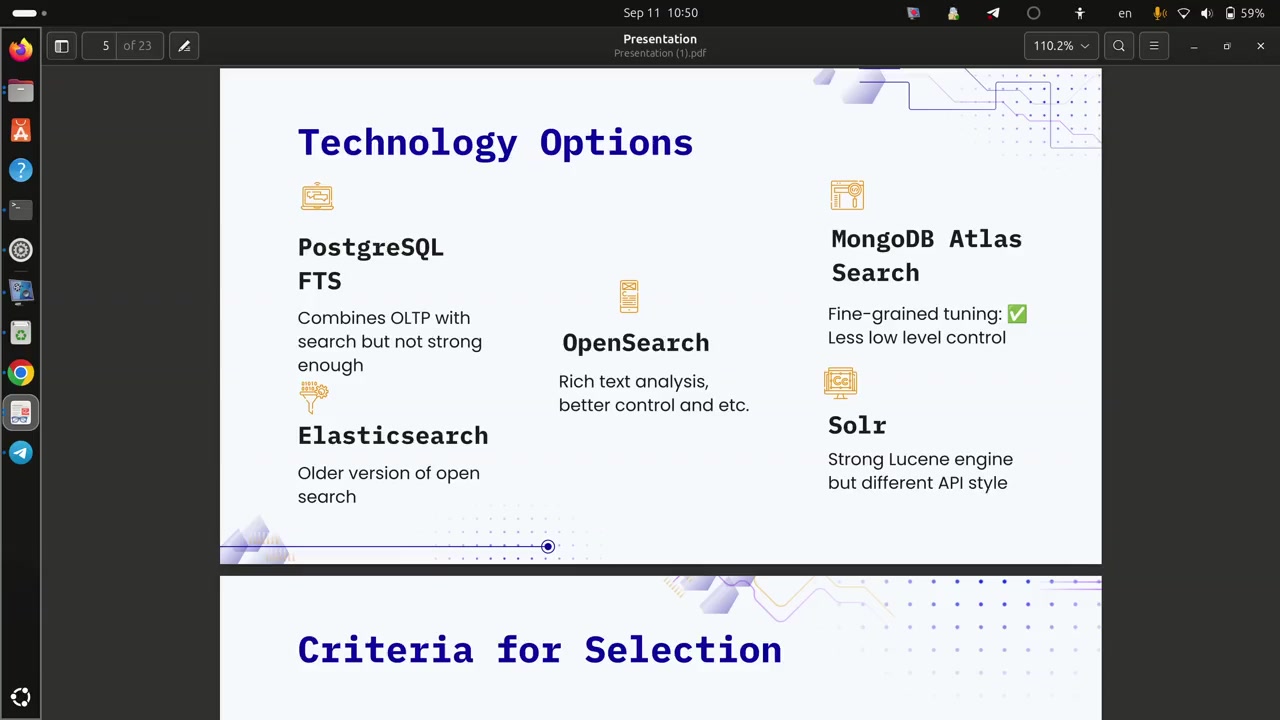Open the App Center in the dock
Screen dimensions: 1280x720
(21, 131)
